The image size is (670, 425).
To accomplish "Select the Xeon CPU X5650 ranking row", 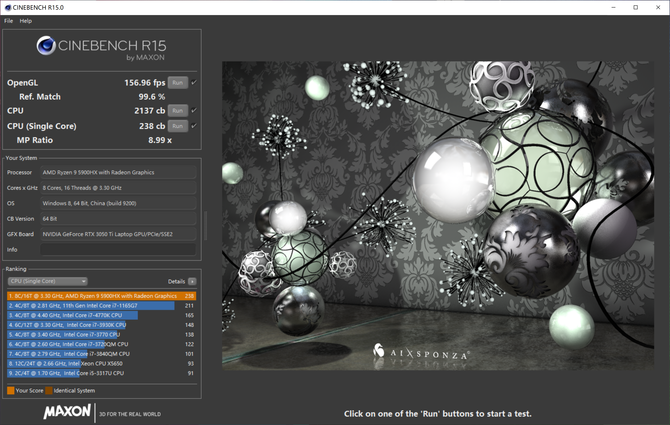I will (x=102, y=363).
